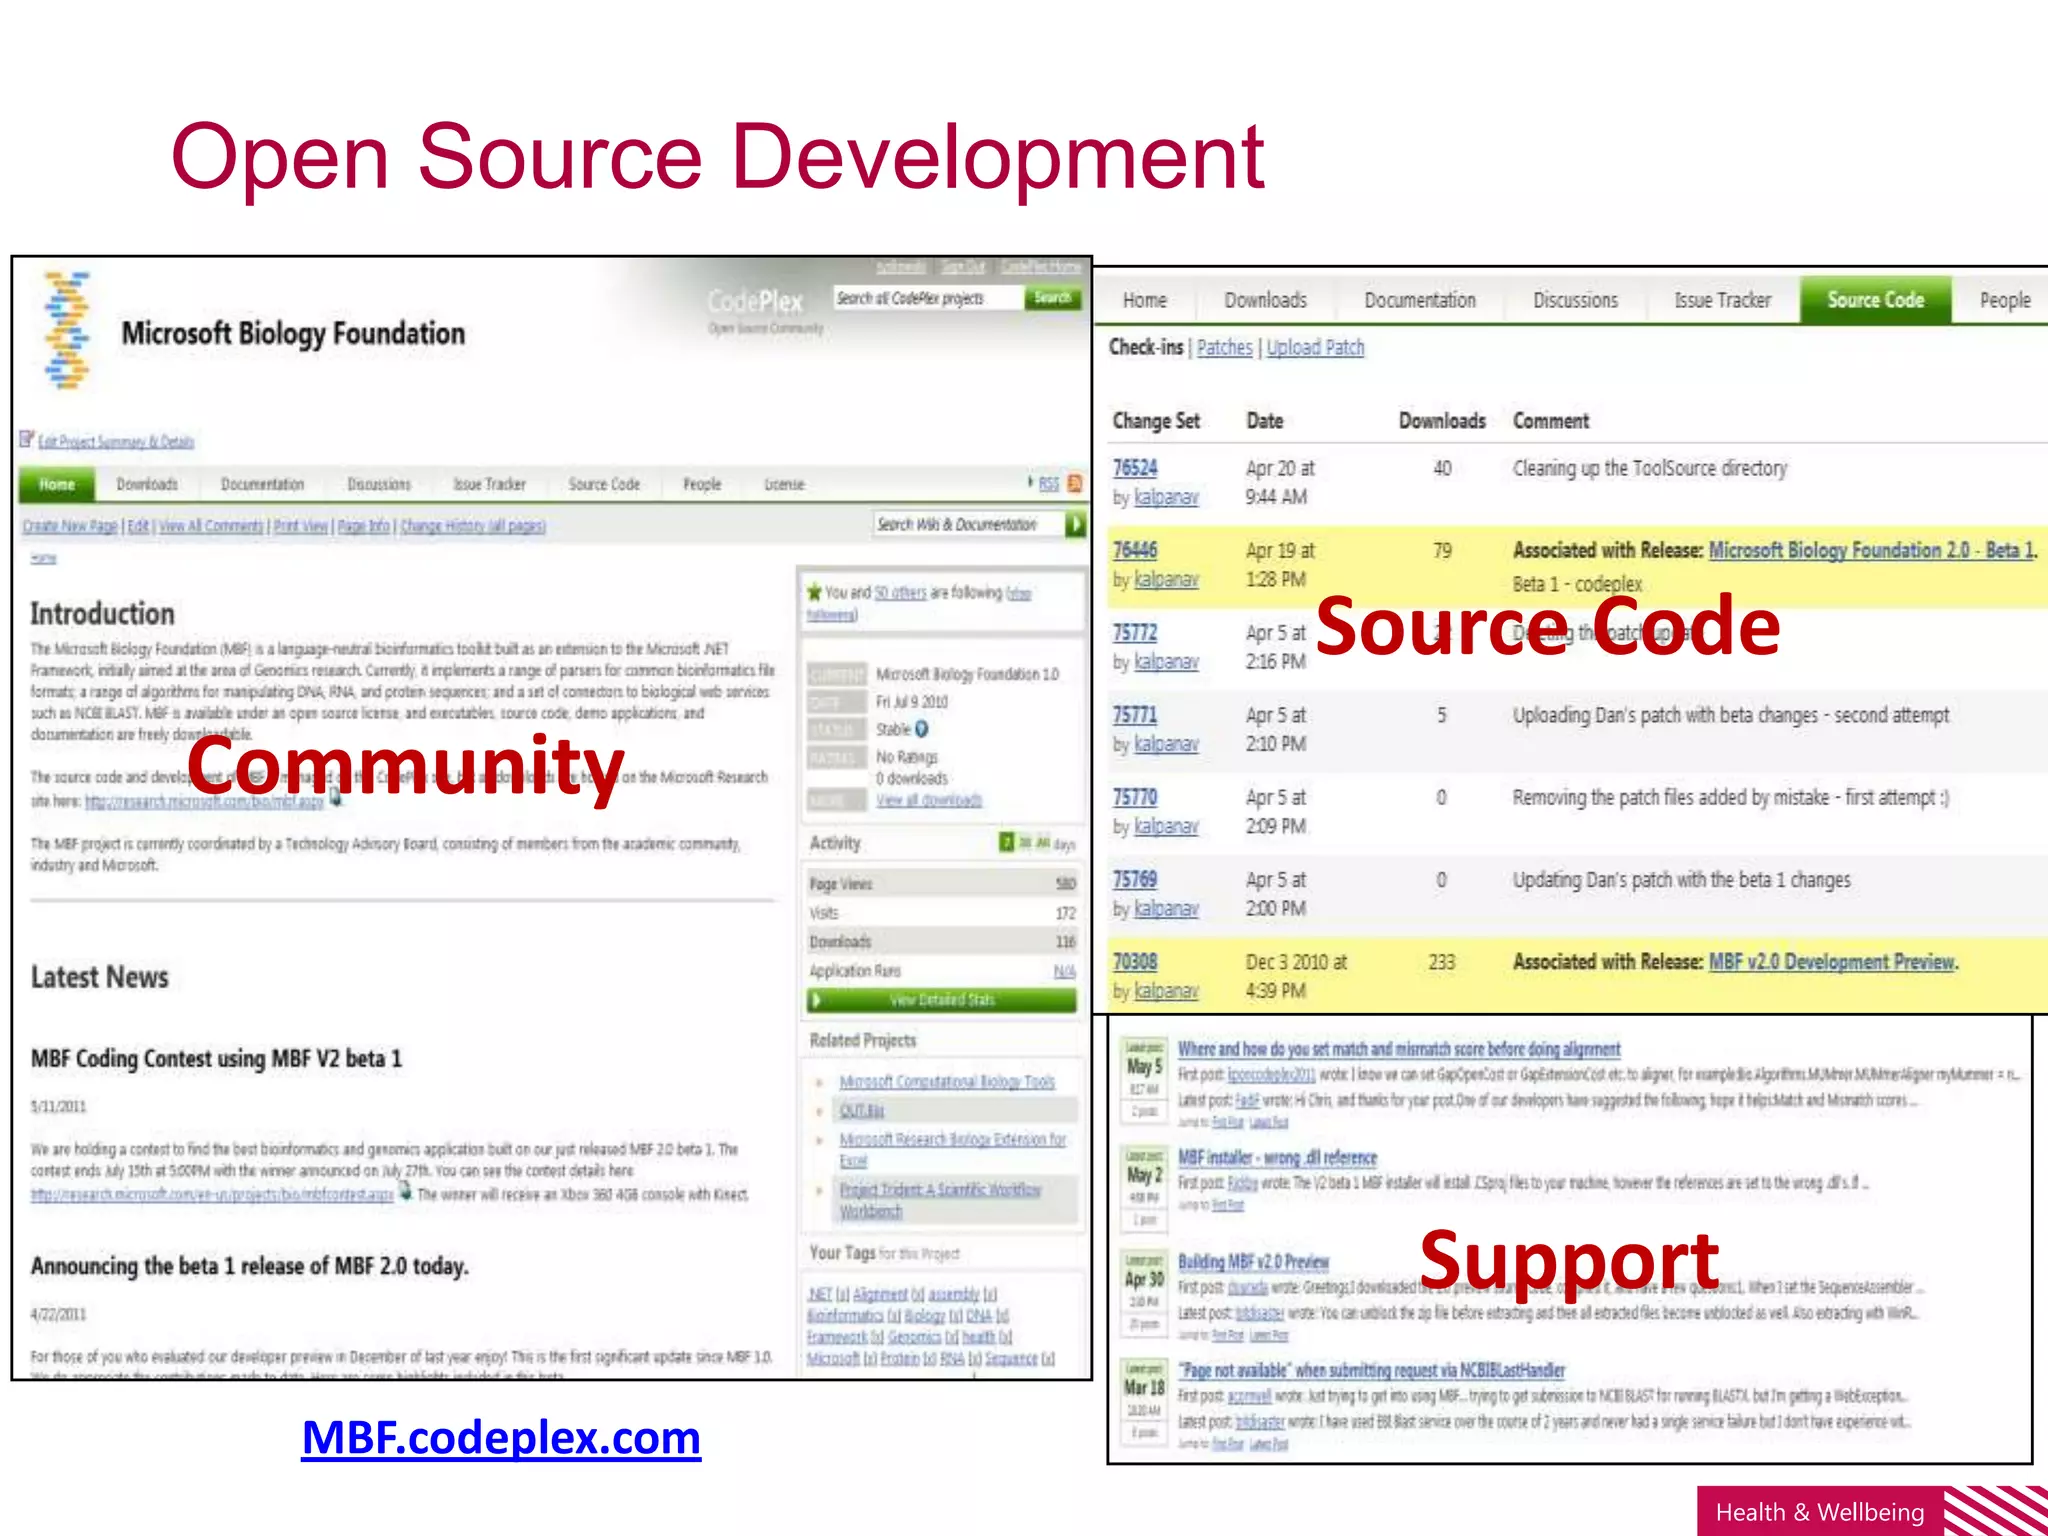Click the Page Info link
Image resolution: width=2048 pixels, height=1536 pixels.
pyautogui.click(x=363, y=526)
